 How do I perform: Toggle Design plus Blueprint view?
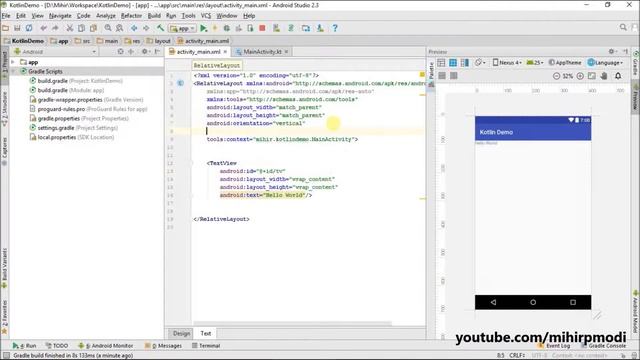coord(465,62)
